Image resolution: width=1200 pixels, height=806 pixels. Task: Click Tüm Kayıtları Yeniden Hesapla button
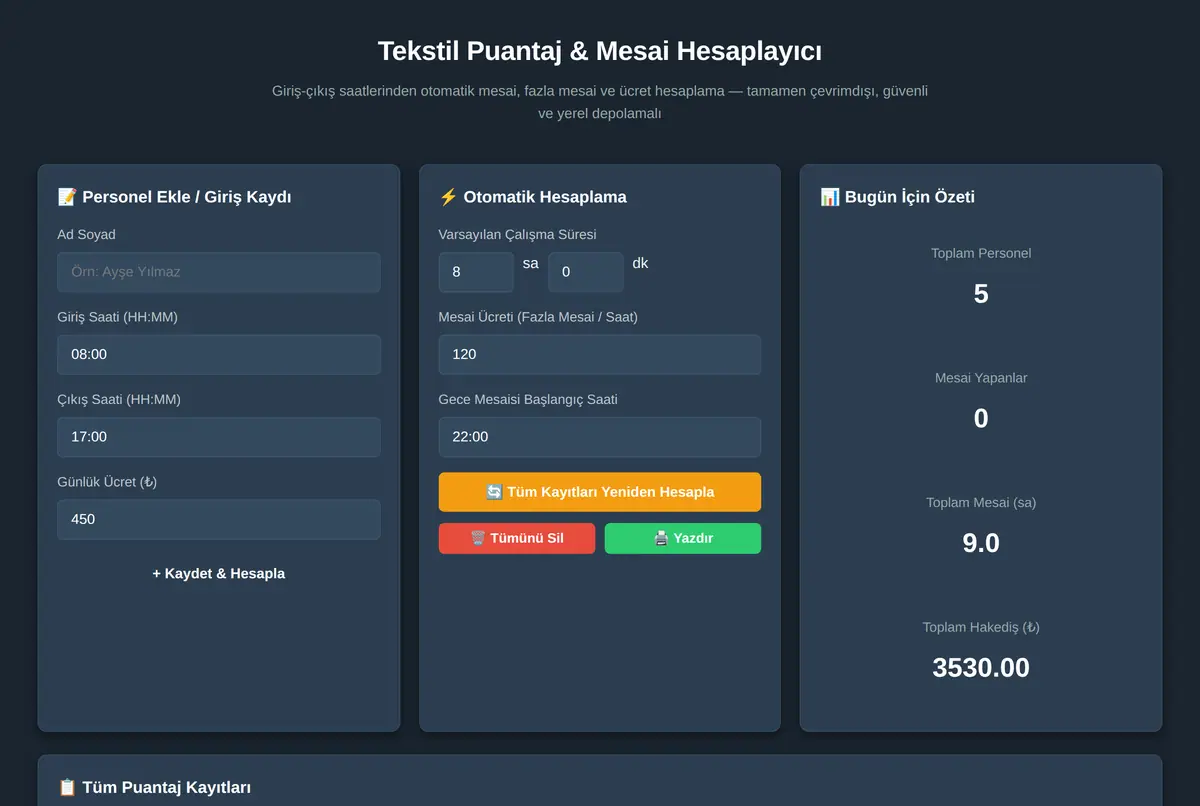coord(600,492)
